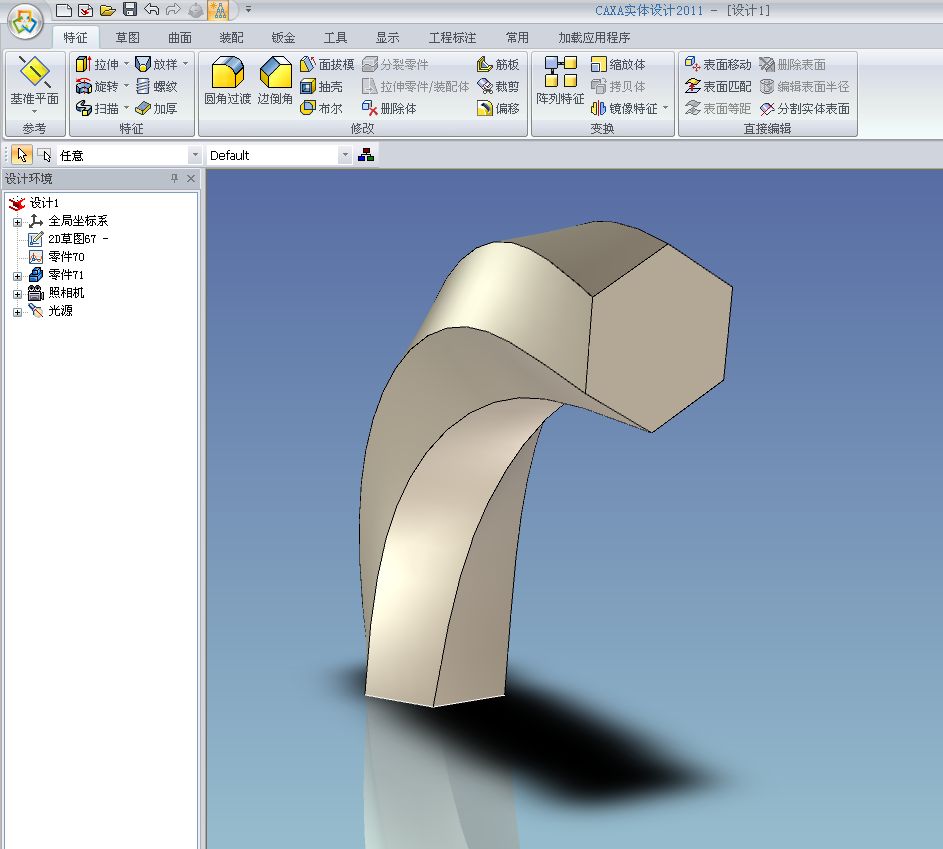Image resolution: width=943 pixels, height=849 pixels.
Task: Open the Default configuration dropdown
Action: click(x=345, y=155)
